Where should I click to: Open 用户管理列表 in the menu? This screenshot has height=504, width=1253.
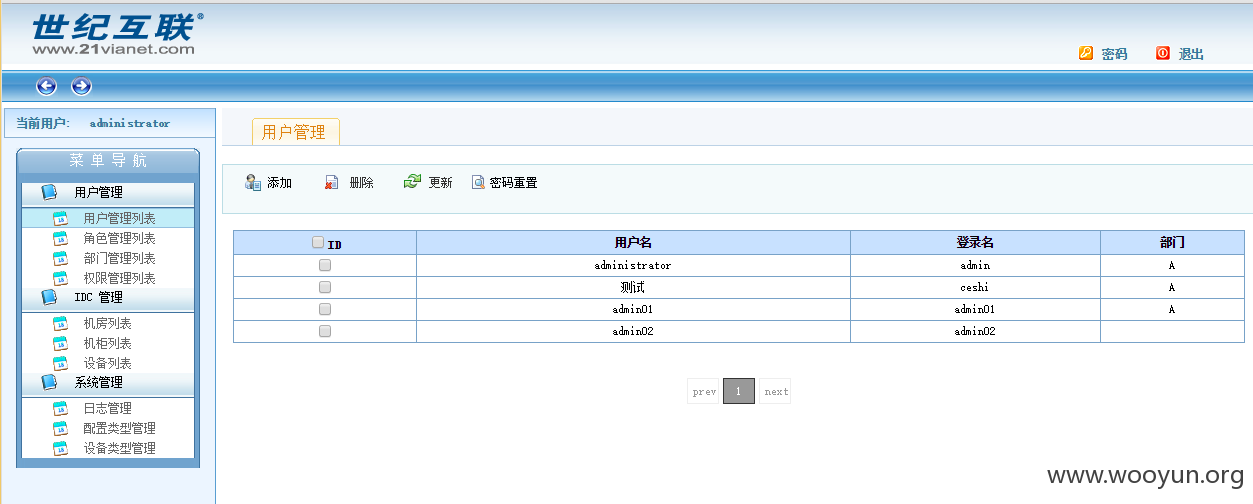coord(119,218)
